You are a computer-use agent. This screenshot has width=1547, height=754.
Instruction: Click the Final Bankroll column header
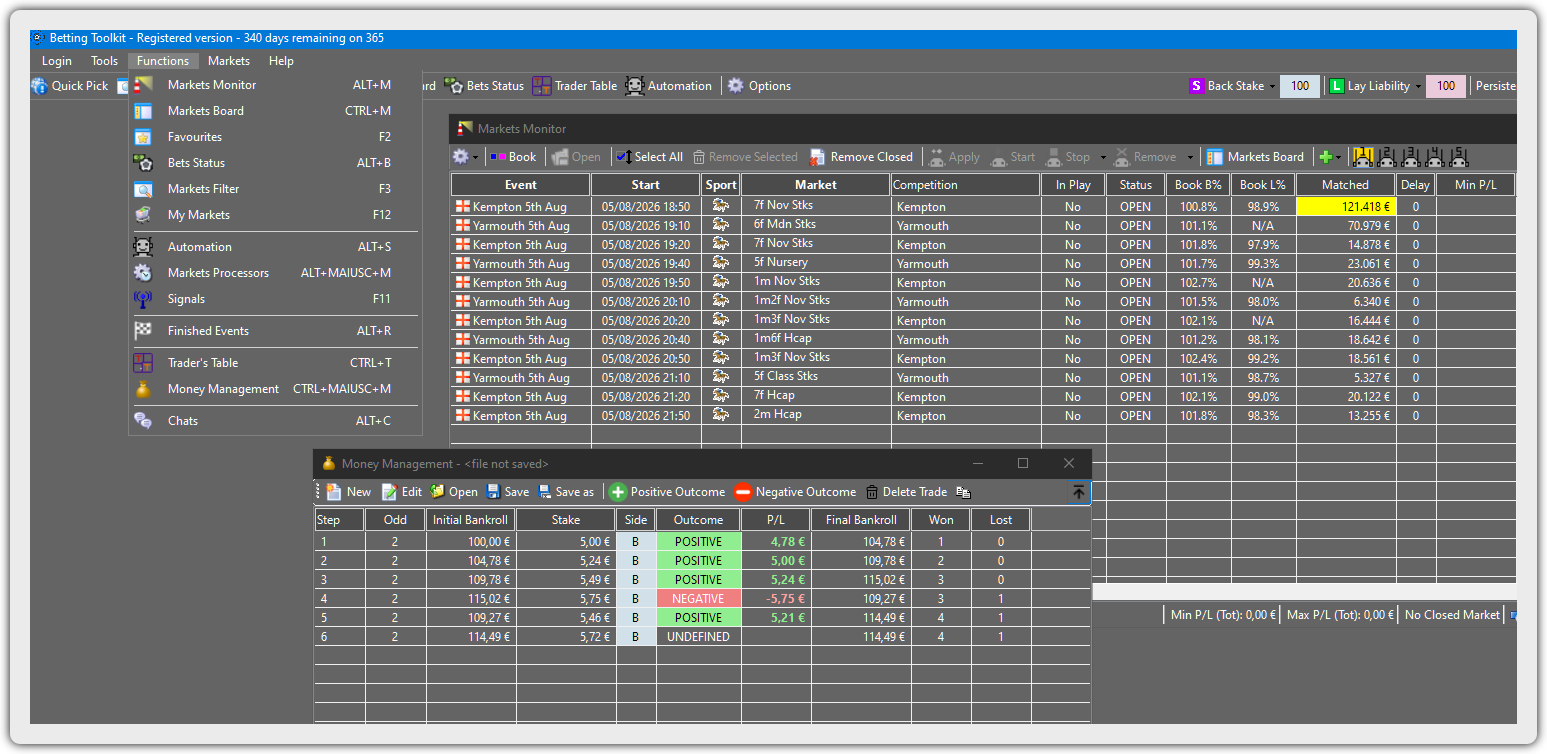tap(861, 520)
